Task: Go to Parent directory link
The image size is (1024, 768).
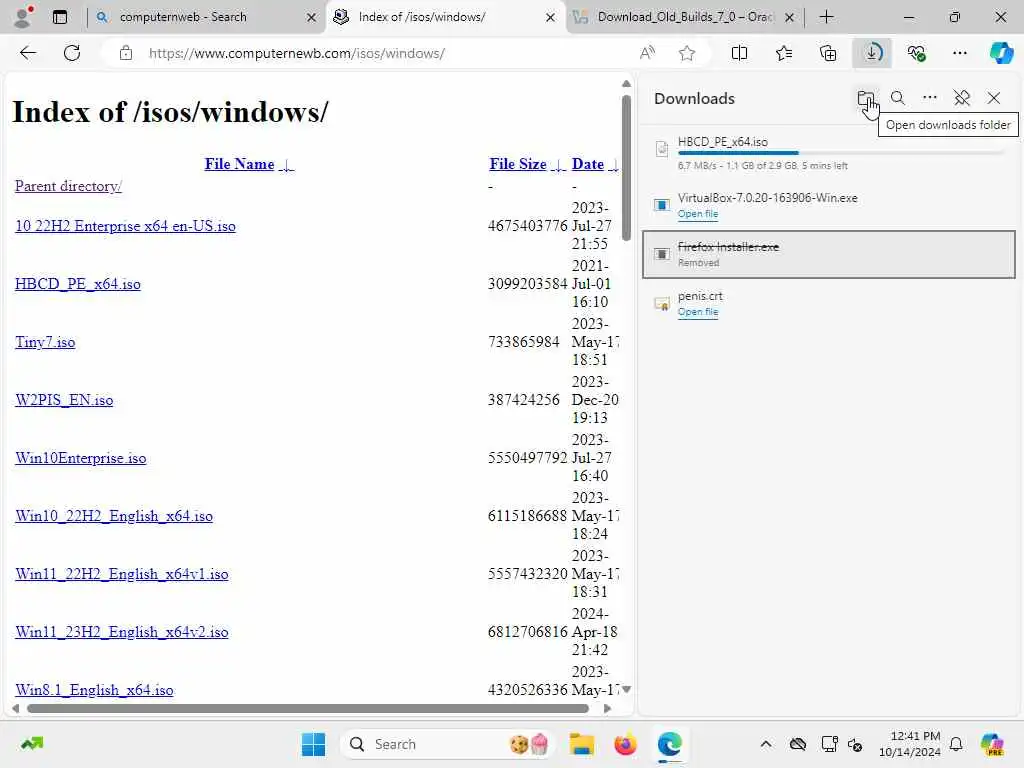Action: [68, 186]
